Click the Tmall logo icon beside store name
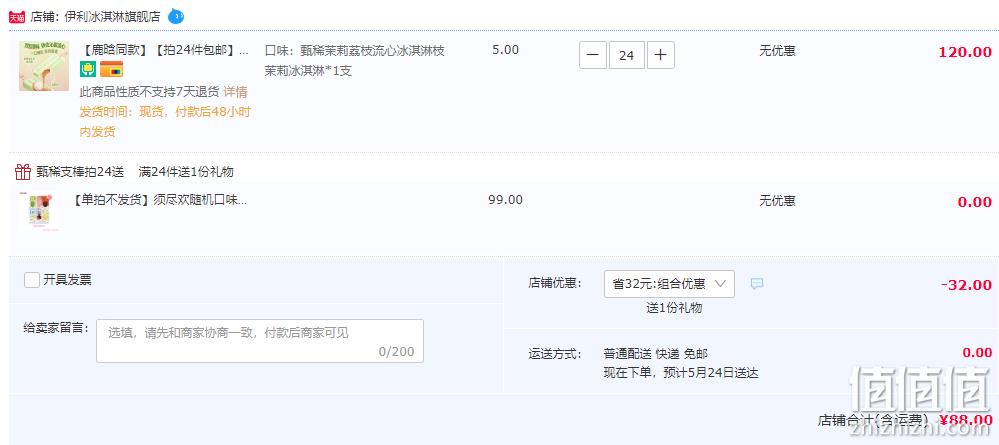Viewport: 999px width, 445px height. pos(17,17)
